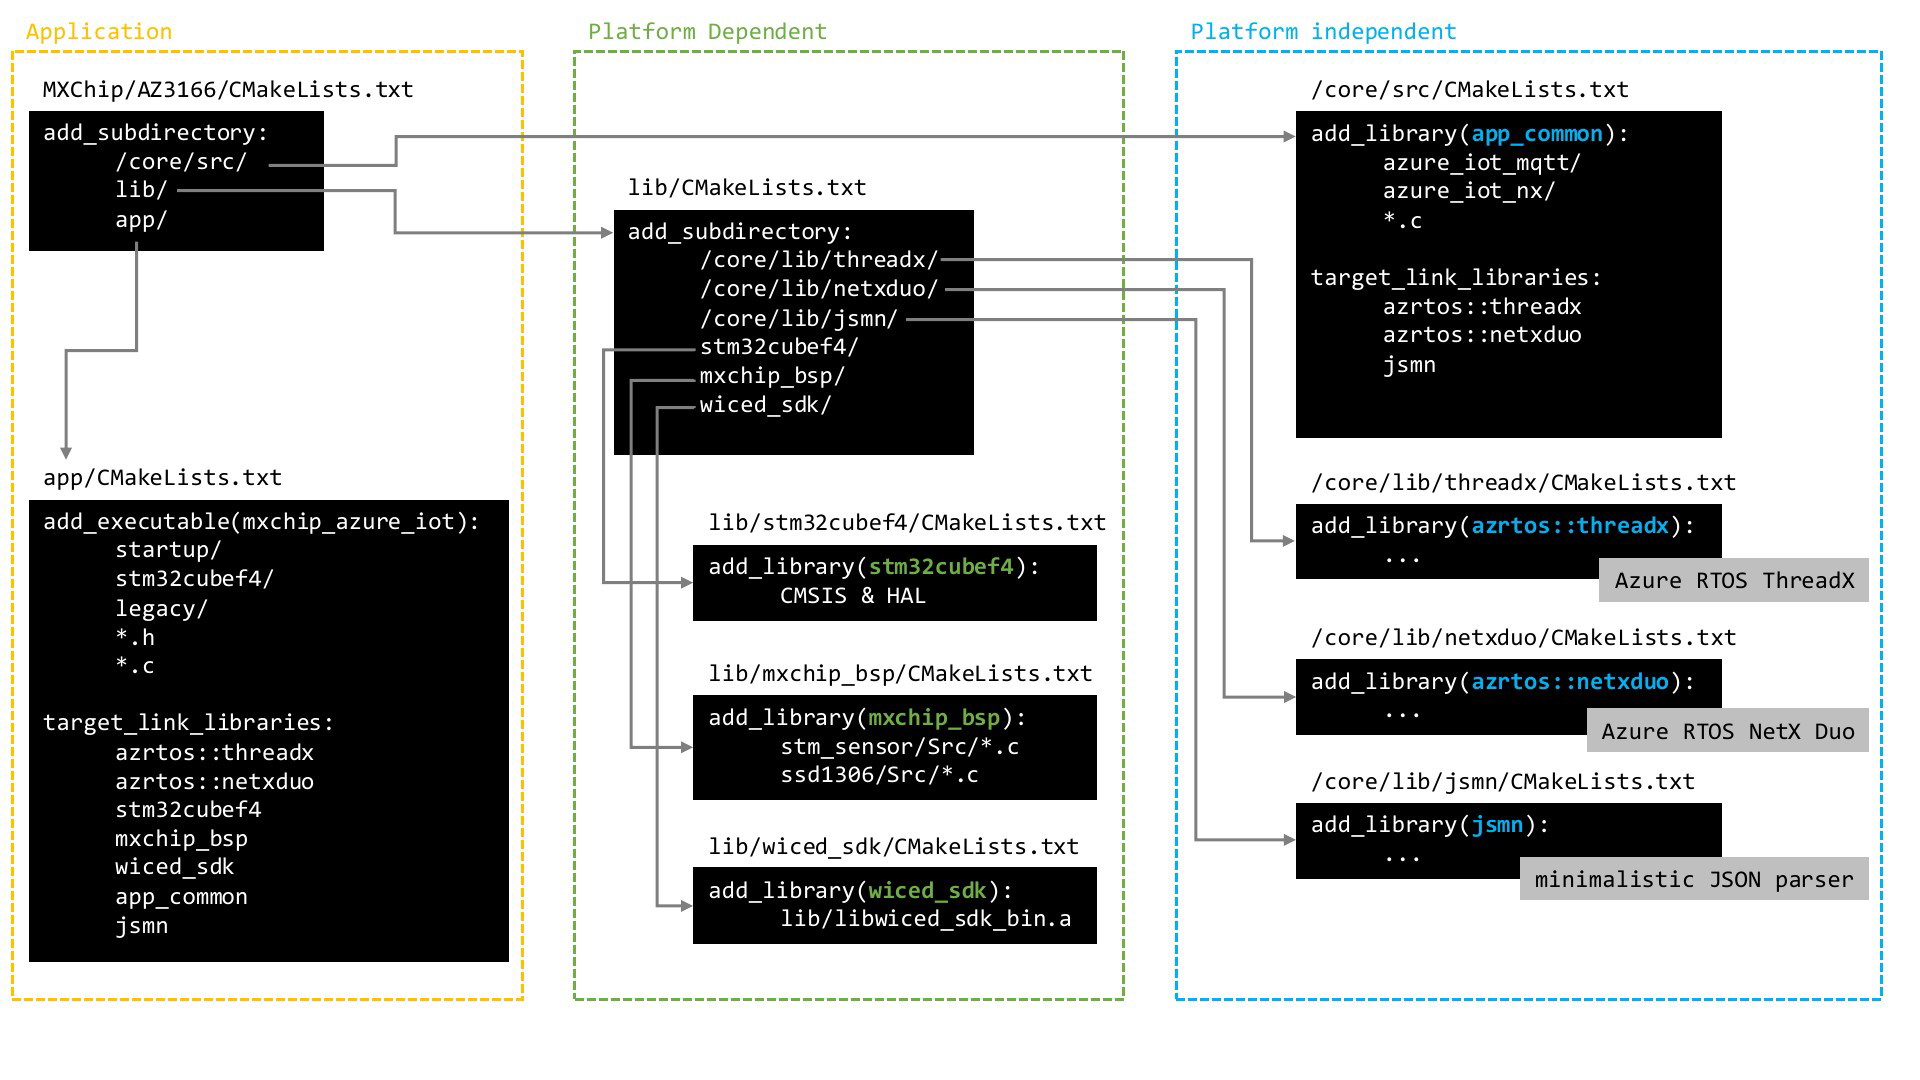Click "azrtos::netxduo" in app/CMakeLists.txt box
Screen dimensions: 1920x1080
(214, 782)
